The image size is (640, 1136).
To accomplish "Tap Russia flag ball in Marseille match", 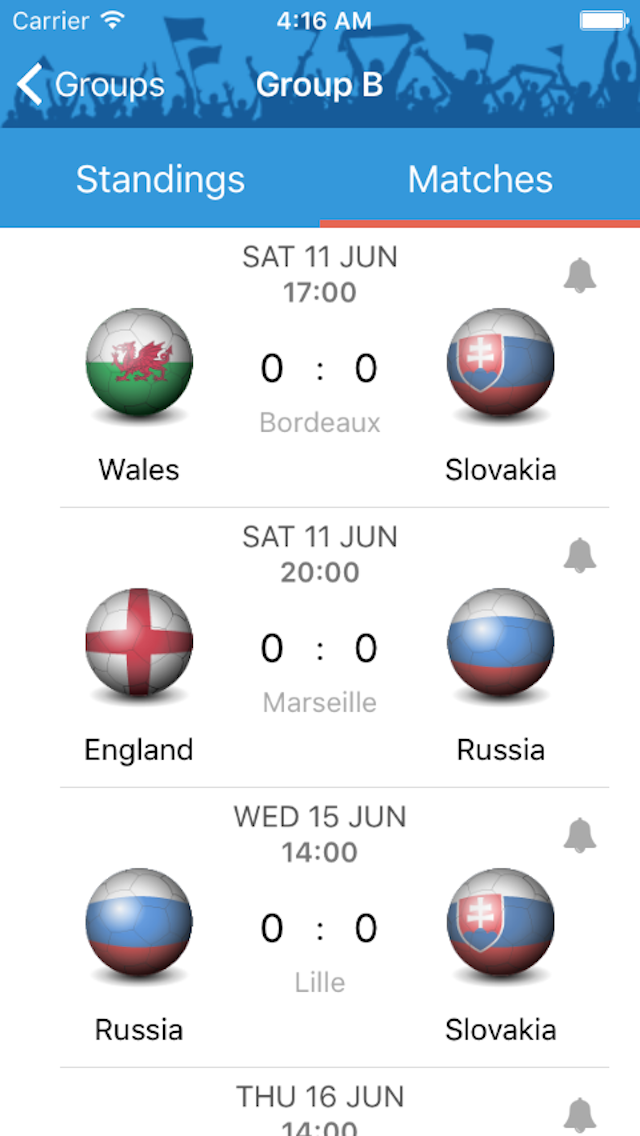I will (x=500, y=642).
